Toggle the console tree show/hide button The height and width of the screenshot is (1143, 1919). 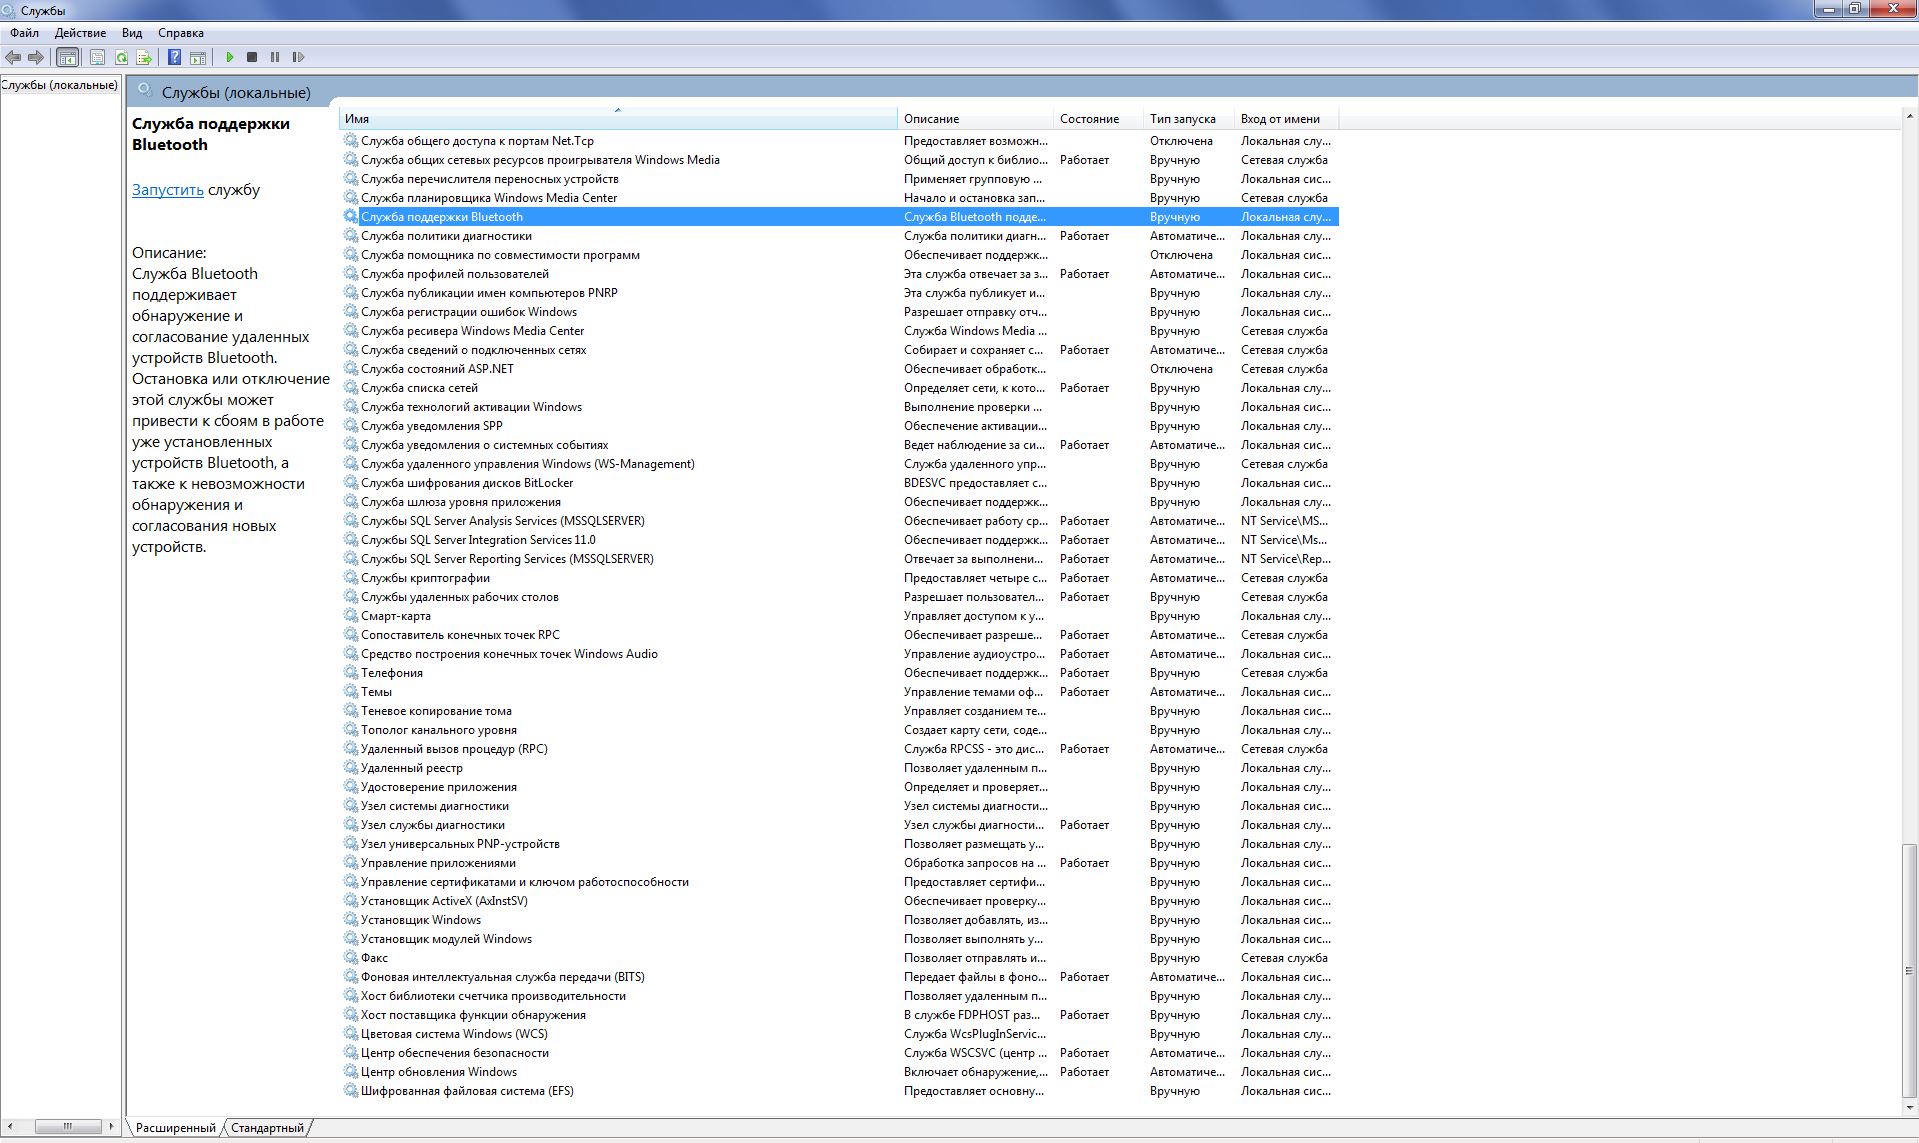coord(67,58)
